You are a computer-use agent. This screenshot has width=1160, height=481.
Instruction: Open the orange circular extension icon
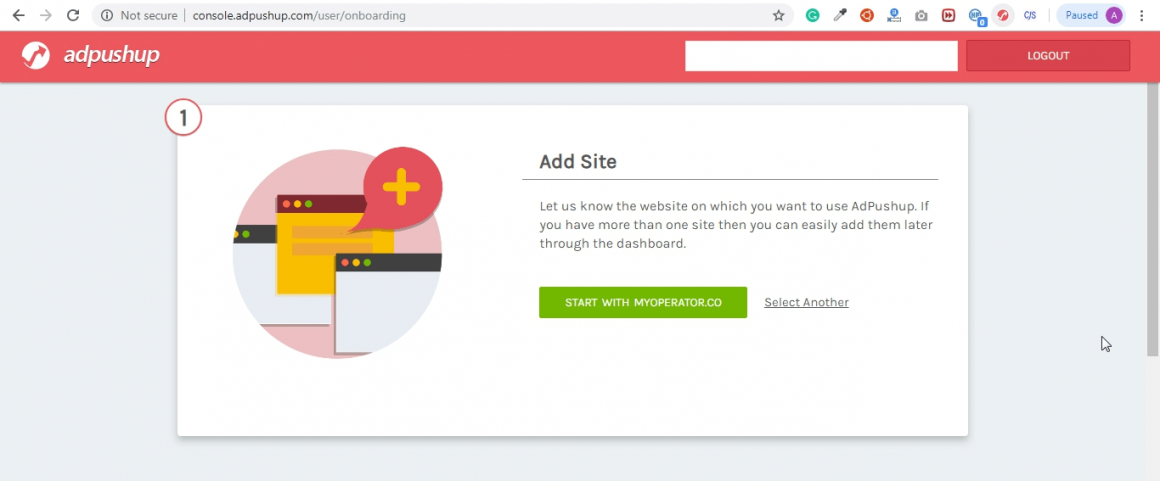click(866, 15)
